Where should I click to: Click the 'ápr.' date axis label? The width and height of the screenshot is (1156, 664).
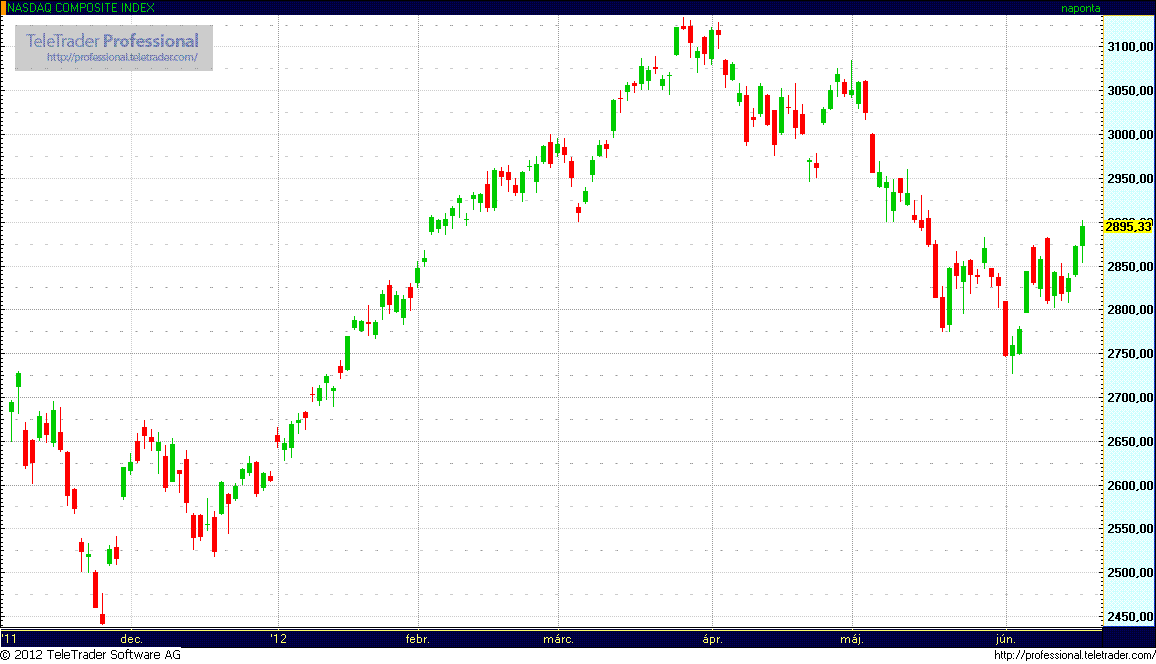(712, 639)
